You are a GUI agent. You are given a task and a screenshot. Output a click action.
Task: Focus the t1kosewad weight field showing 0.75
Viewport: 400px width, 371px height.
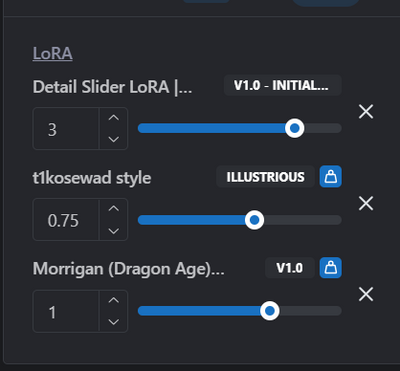click(66, 219)
